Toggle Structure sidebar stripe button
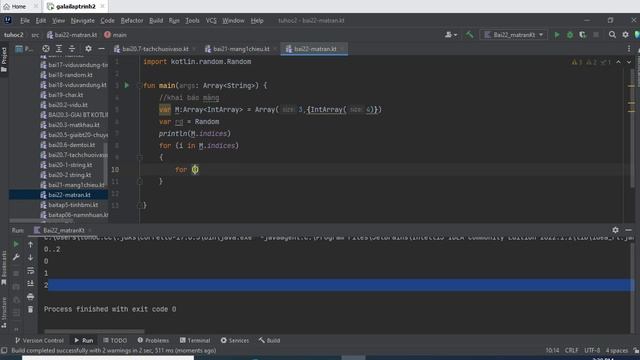 click(4, 312)
